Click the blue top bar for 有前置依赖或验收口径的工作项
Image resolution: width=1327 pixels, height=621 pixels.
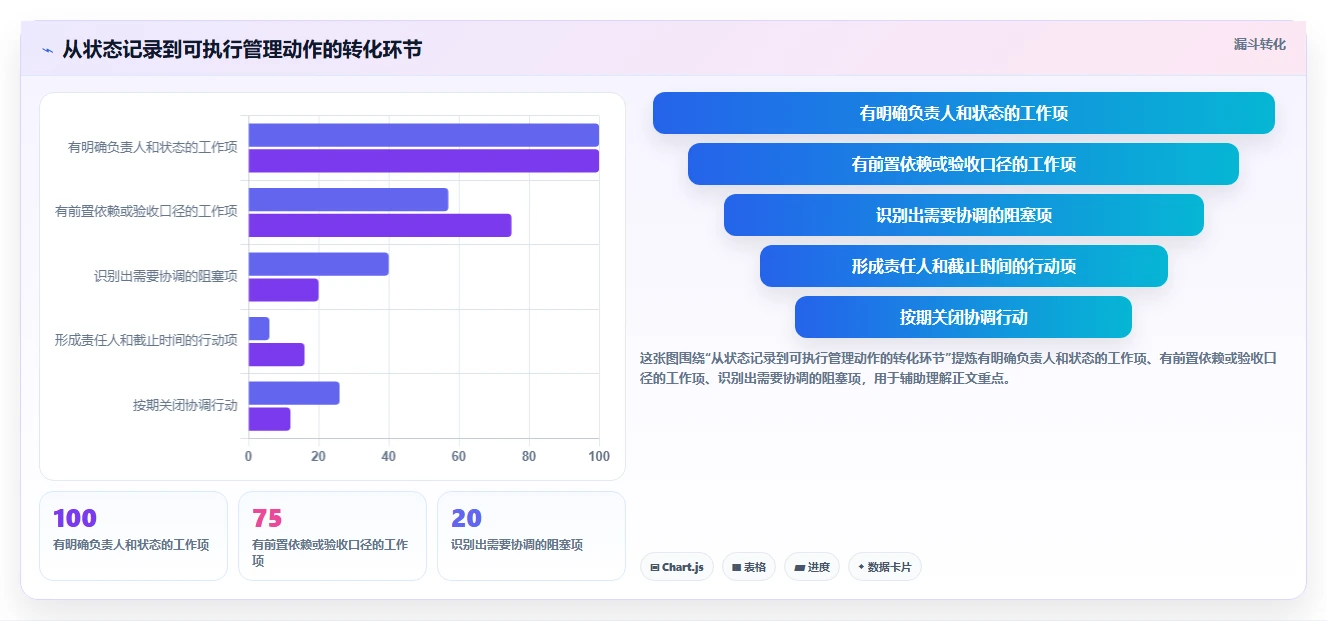coord(348,199)
